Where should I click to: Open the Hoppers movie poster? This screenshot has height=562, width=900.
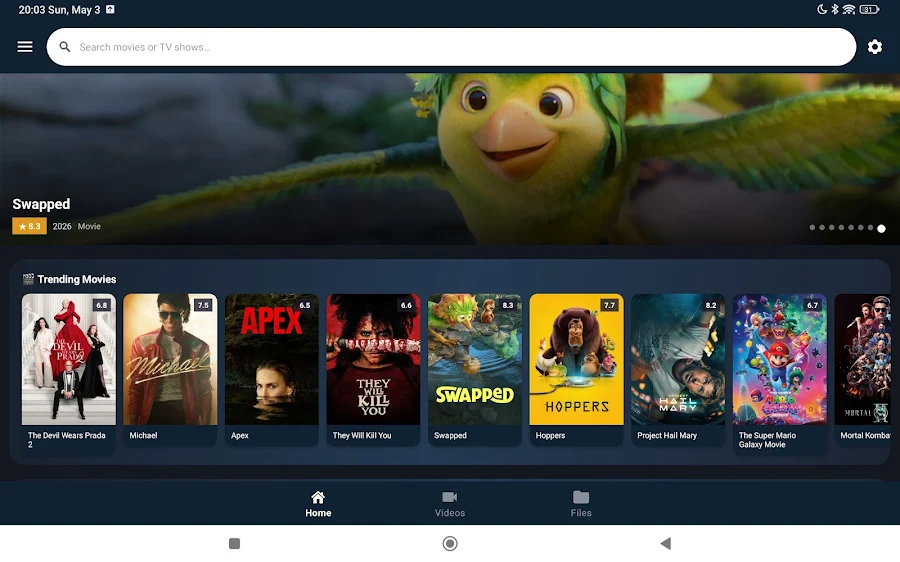(576, 359)
